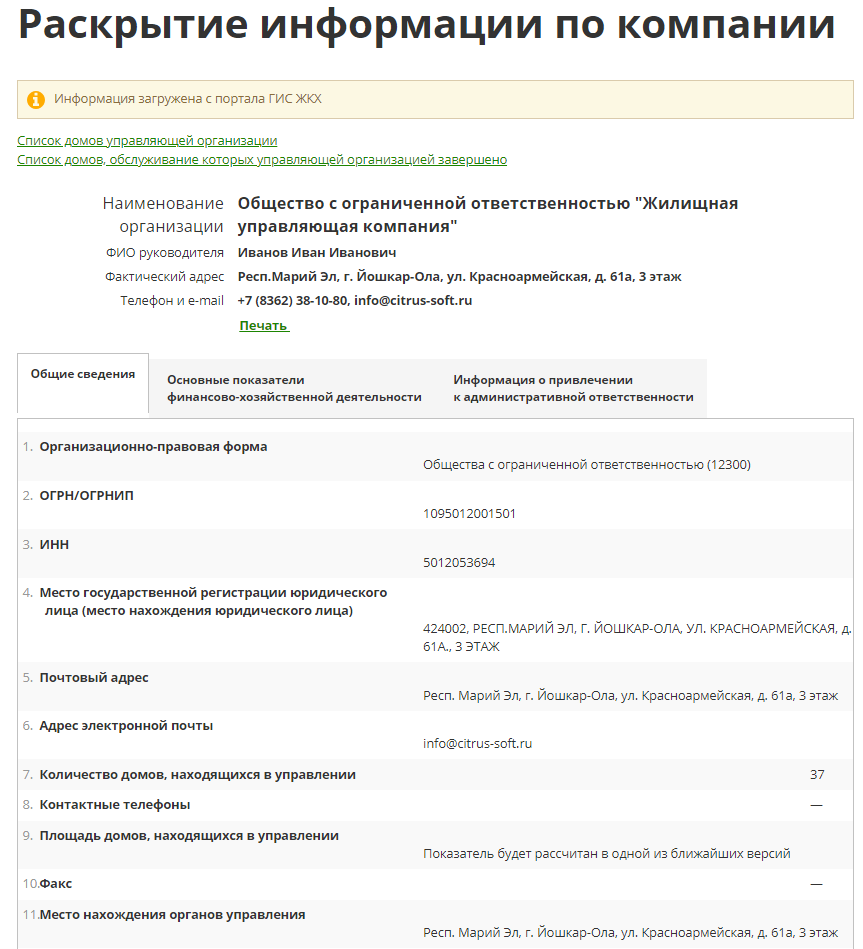Click the notice text "Информация загружена с портала ГИС ЖКХ"
This screenshot has height=949, width=863.
pyautogui.click(x=188, y=99)
